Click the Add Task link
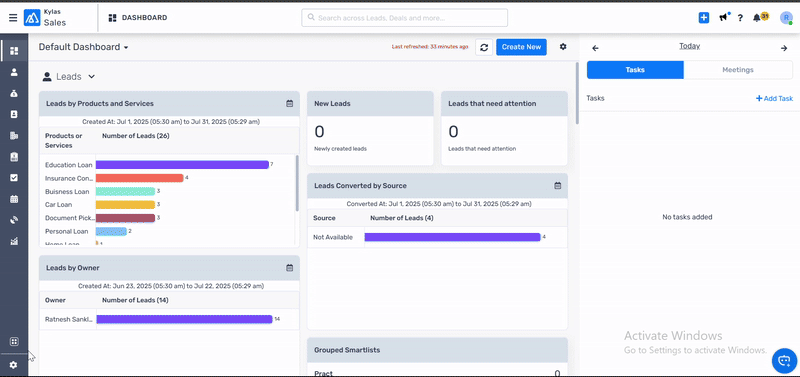800x377 pixels. [774, 98]
